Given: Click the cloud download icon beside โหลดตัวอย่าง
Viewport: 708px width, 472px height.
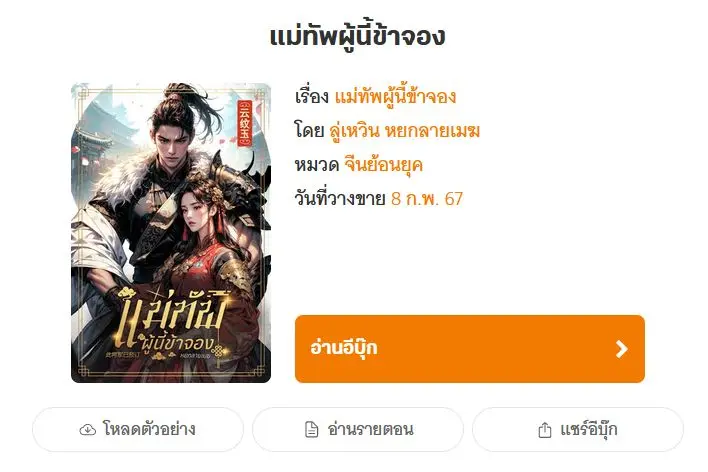Looking at the screenshot, I should point(88,430).
